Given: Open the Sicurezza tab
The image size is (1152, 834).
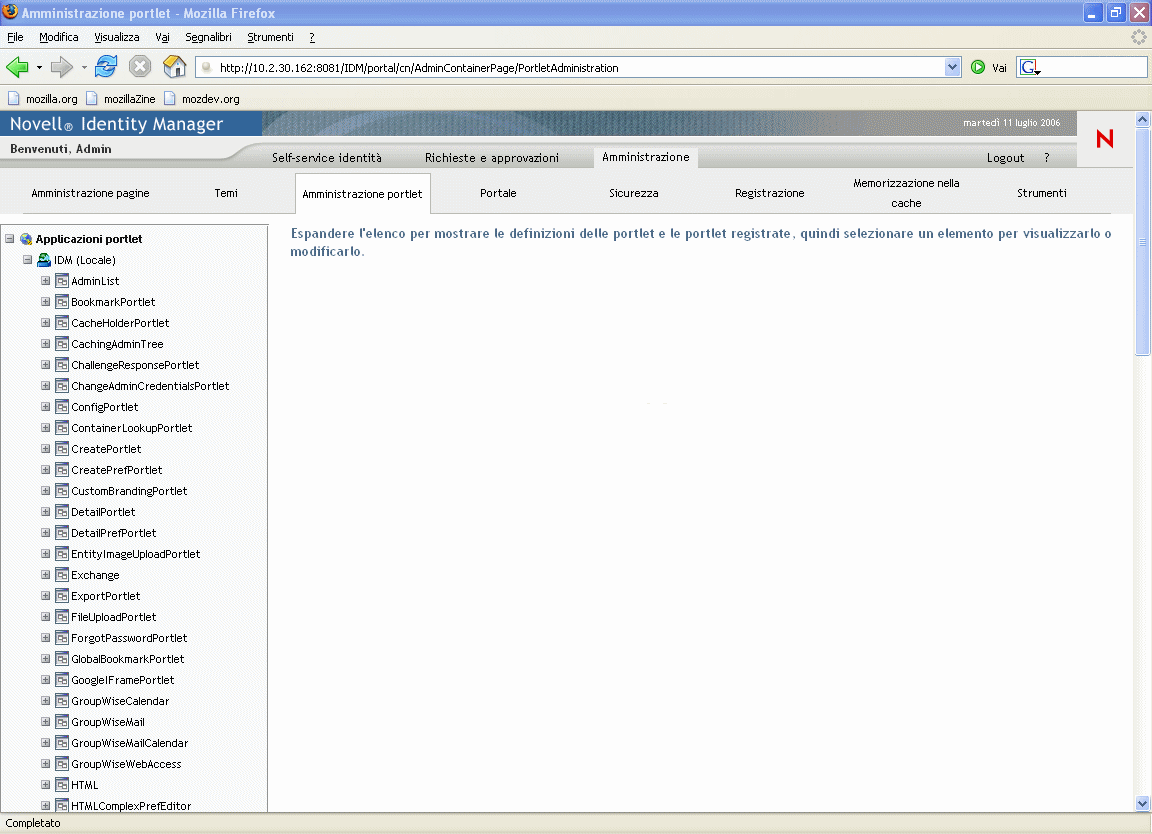Looking at the screenshot, I should point(633,193).
